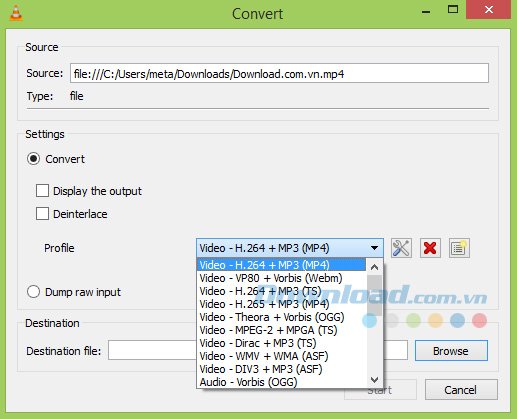Image resolution: width=517 pixels, height=419 pixels.
Task: Toggle the Deinterlace checkbox
Action: 42,214
